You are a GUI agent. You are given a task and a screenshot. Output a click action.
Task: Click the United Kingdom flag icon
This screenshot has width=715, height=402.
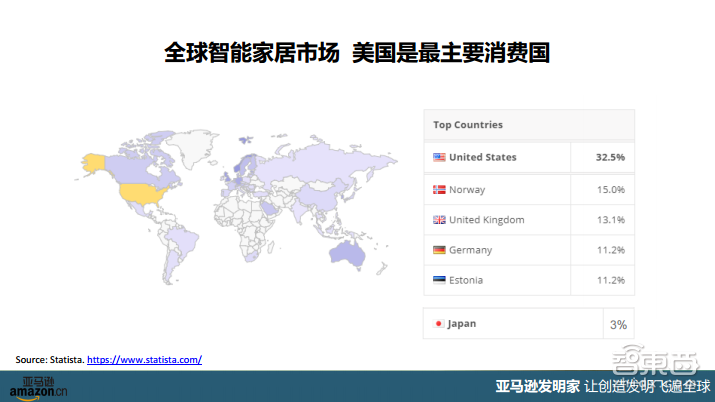[439, 219]
